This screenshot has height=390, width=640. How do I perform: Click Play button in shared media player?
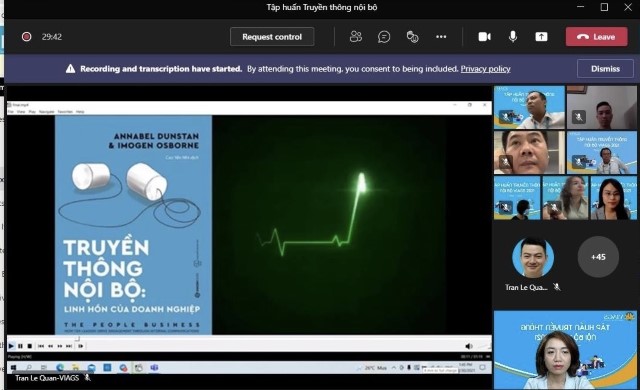11,346
